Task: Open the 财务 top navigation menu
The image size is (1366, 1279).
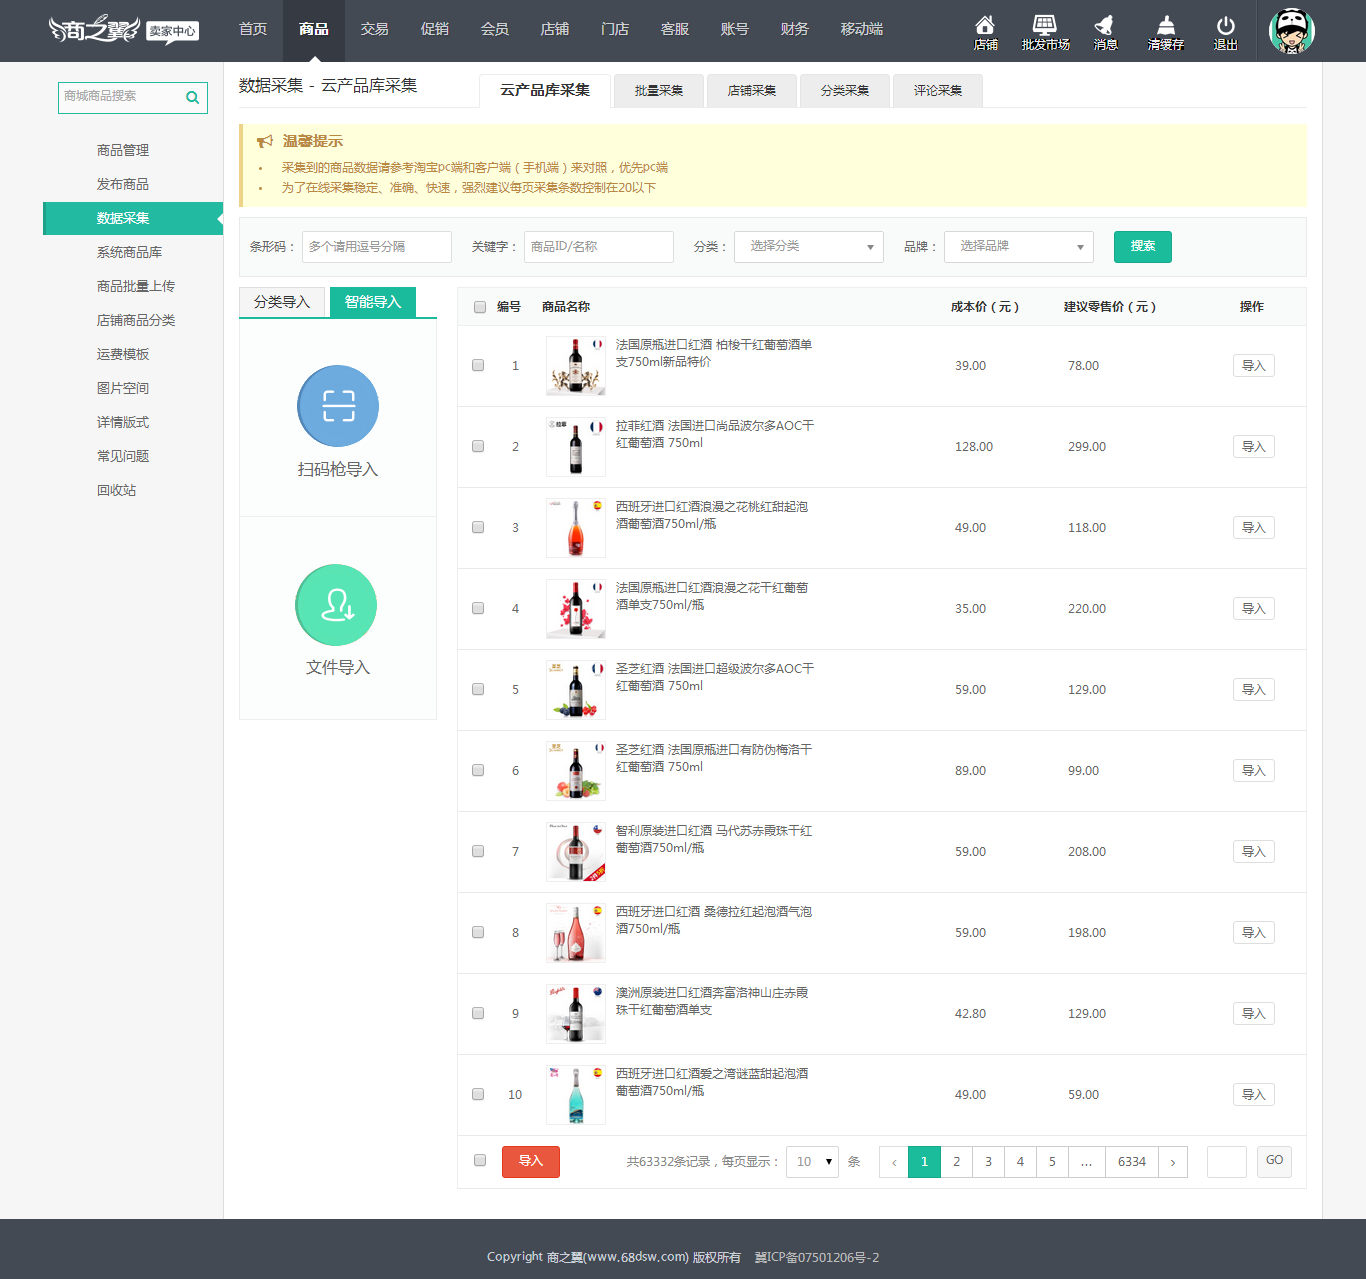Action: 795,30
